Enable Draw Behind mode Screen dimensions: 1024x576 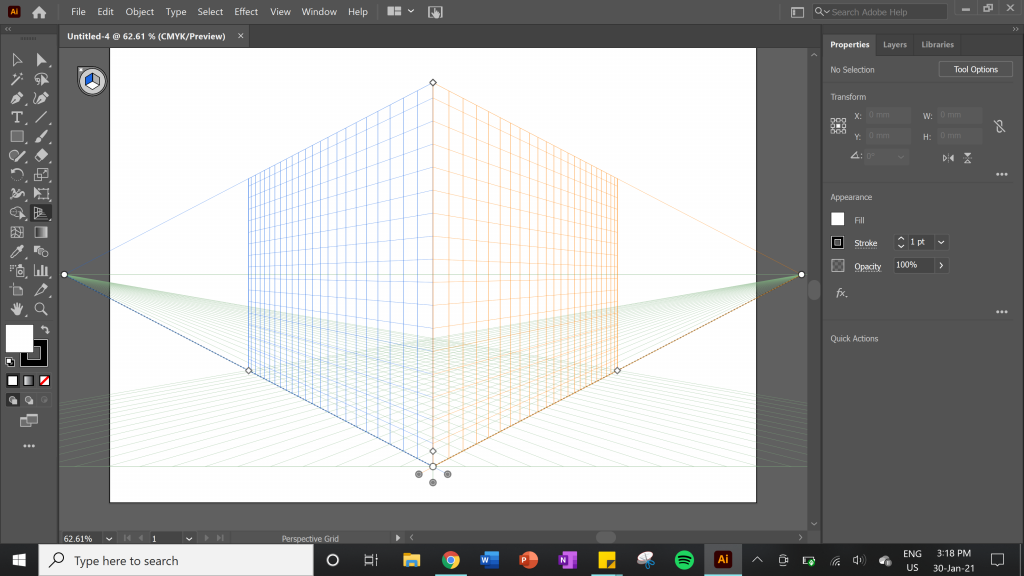pos(29,400)
